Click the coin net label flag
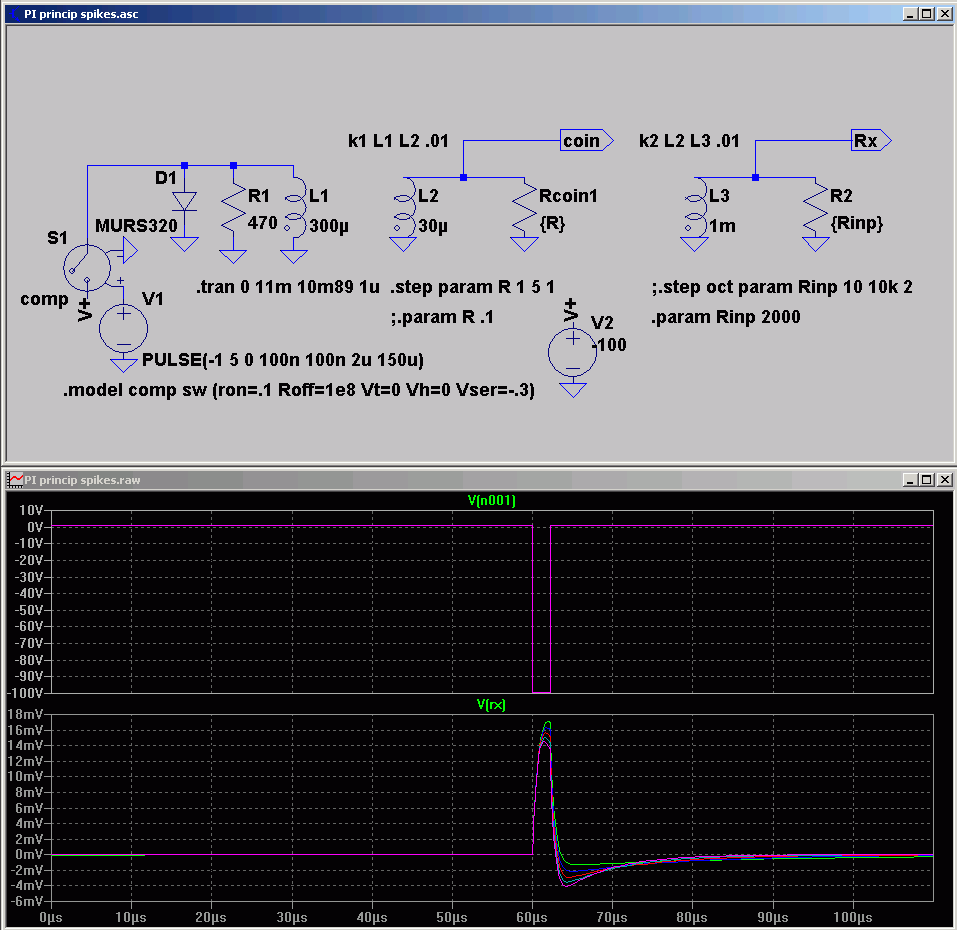 (x=583, y=141)
